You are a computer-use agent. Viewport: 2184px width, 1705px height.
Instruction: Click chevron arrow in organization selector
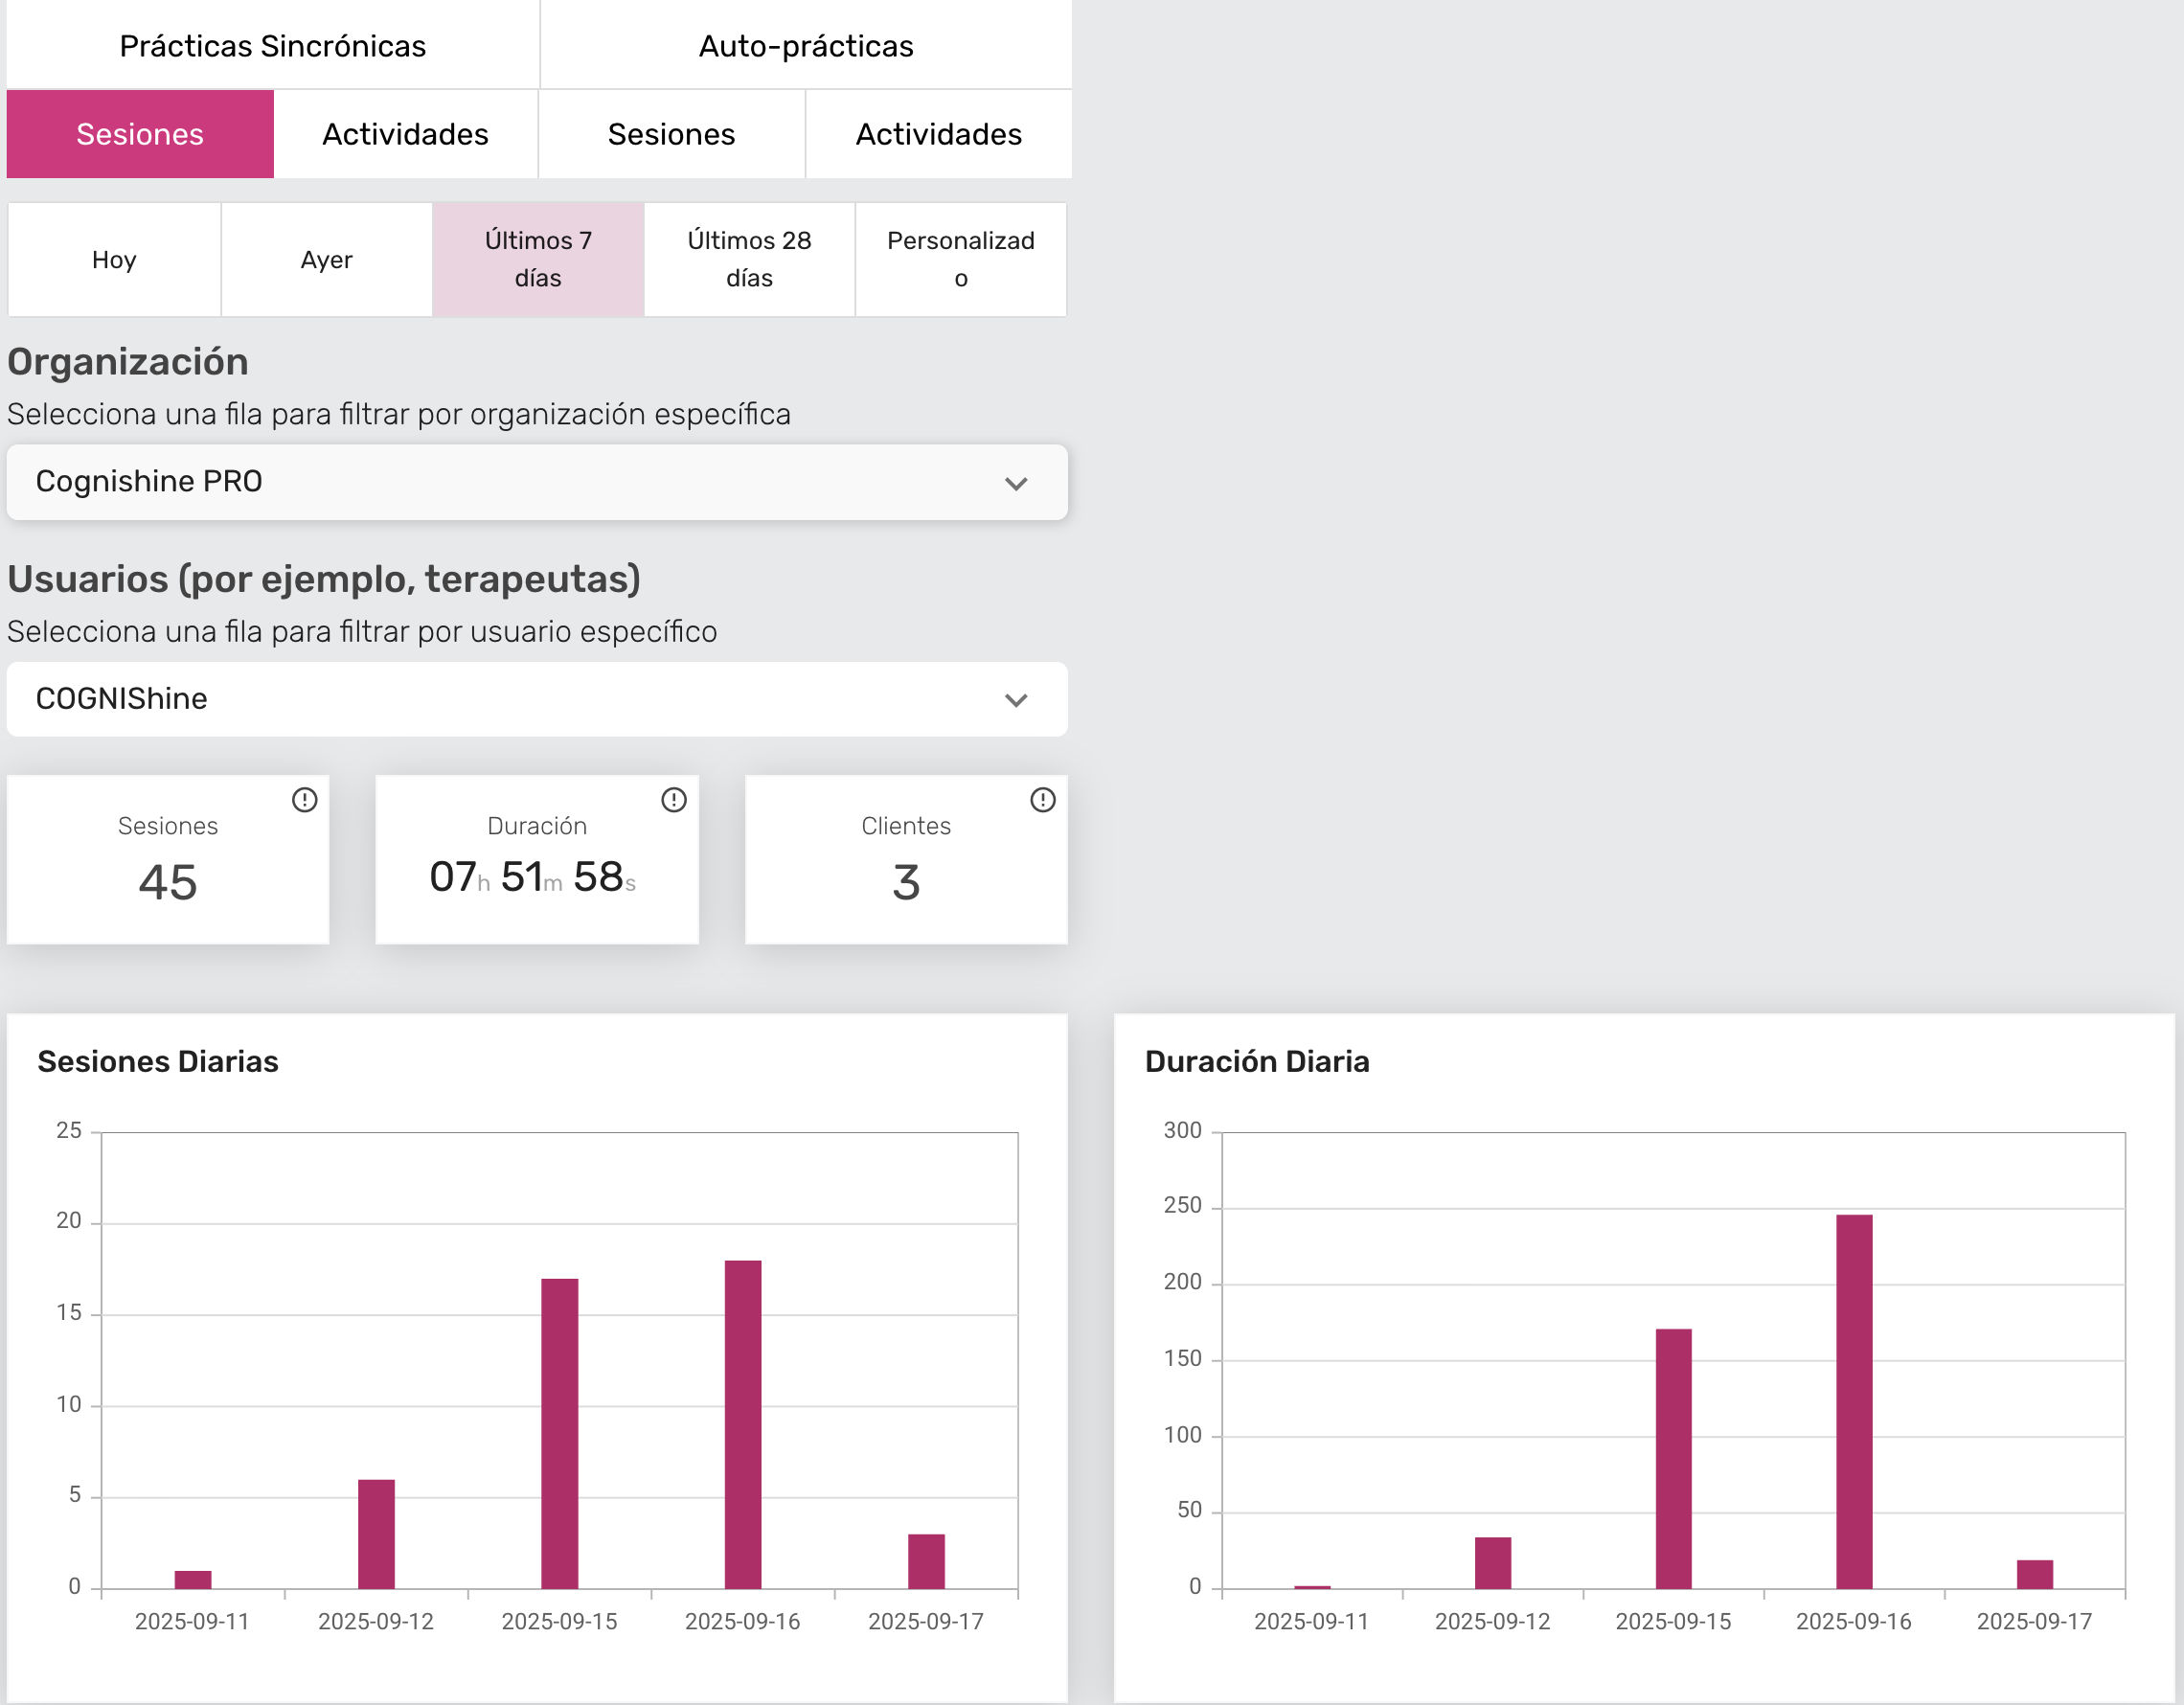pos(1015,484)
